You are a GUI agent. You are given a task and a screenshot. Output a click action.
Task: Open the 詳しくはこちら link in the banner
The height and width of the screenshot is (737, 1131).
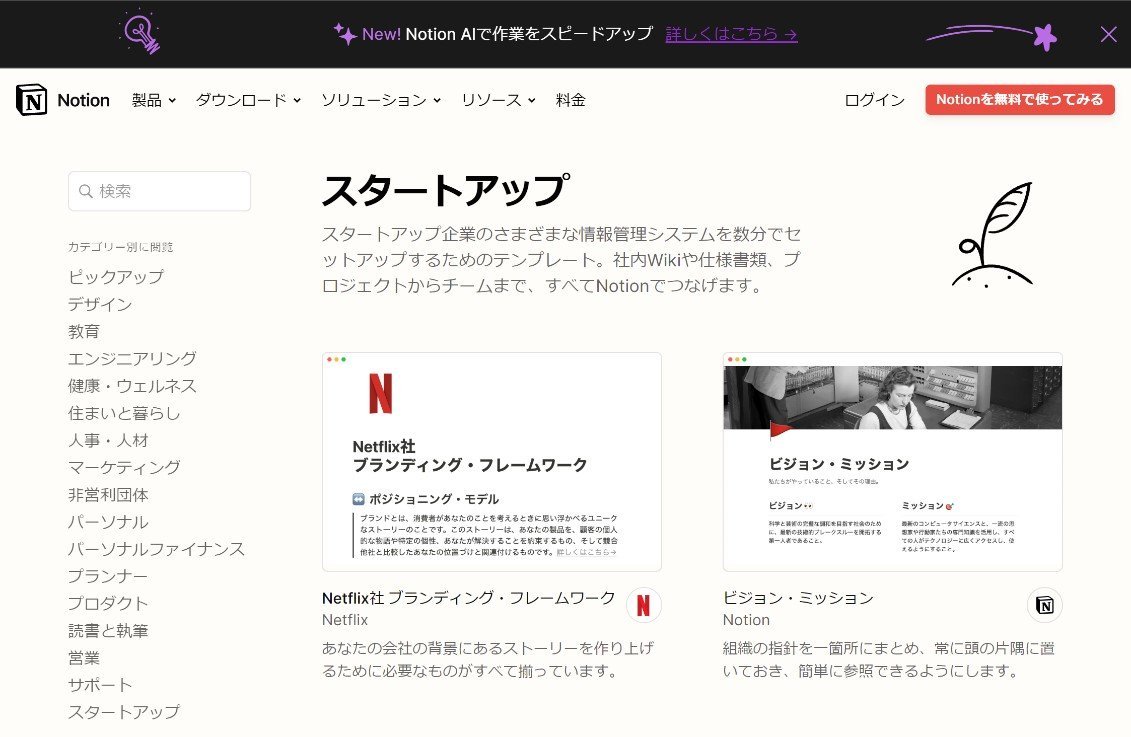click(731, 34)
